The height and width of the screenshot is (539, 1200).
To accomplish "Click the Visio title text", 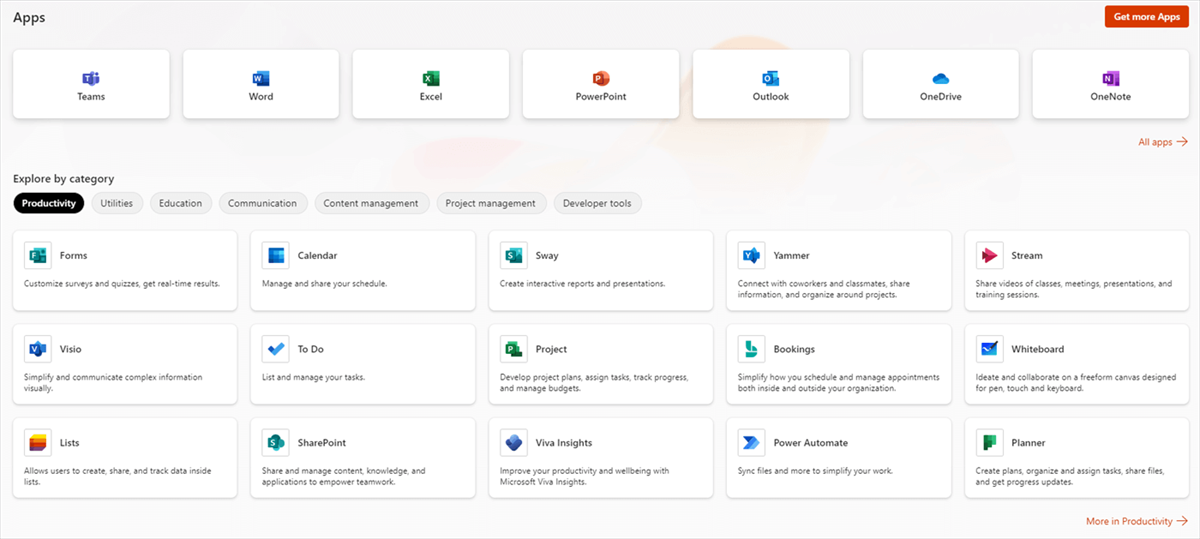I will tap(71, 349).
